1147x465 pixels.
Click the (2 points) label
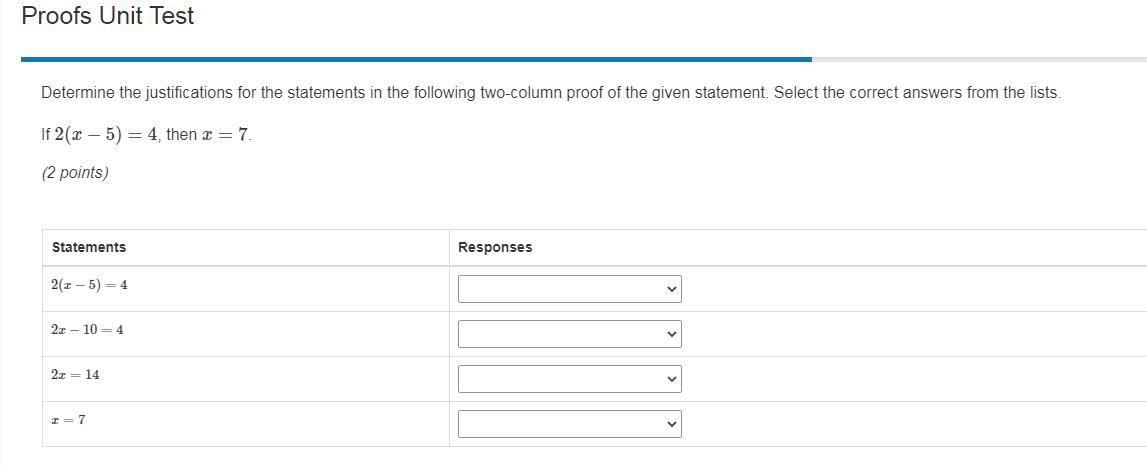(x=75, y=172)
